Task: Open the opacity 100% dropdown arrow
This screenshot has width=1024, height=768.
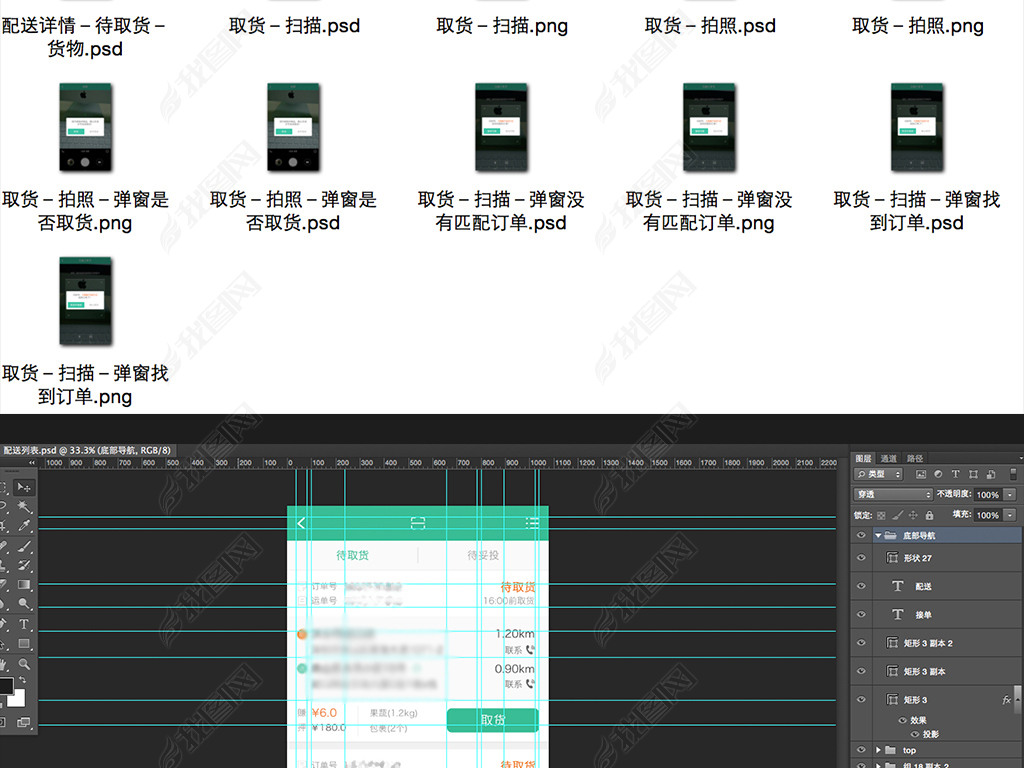Action: pos(1010,495)
